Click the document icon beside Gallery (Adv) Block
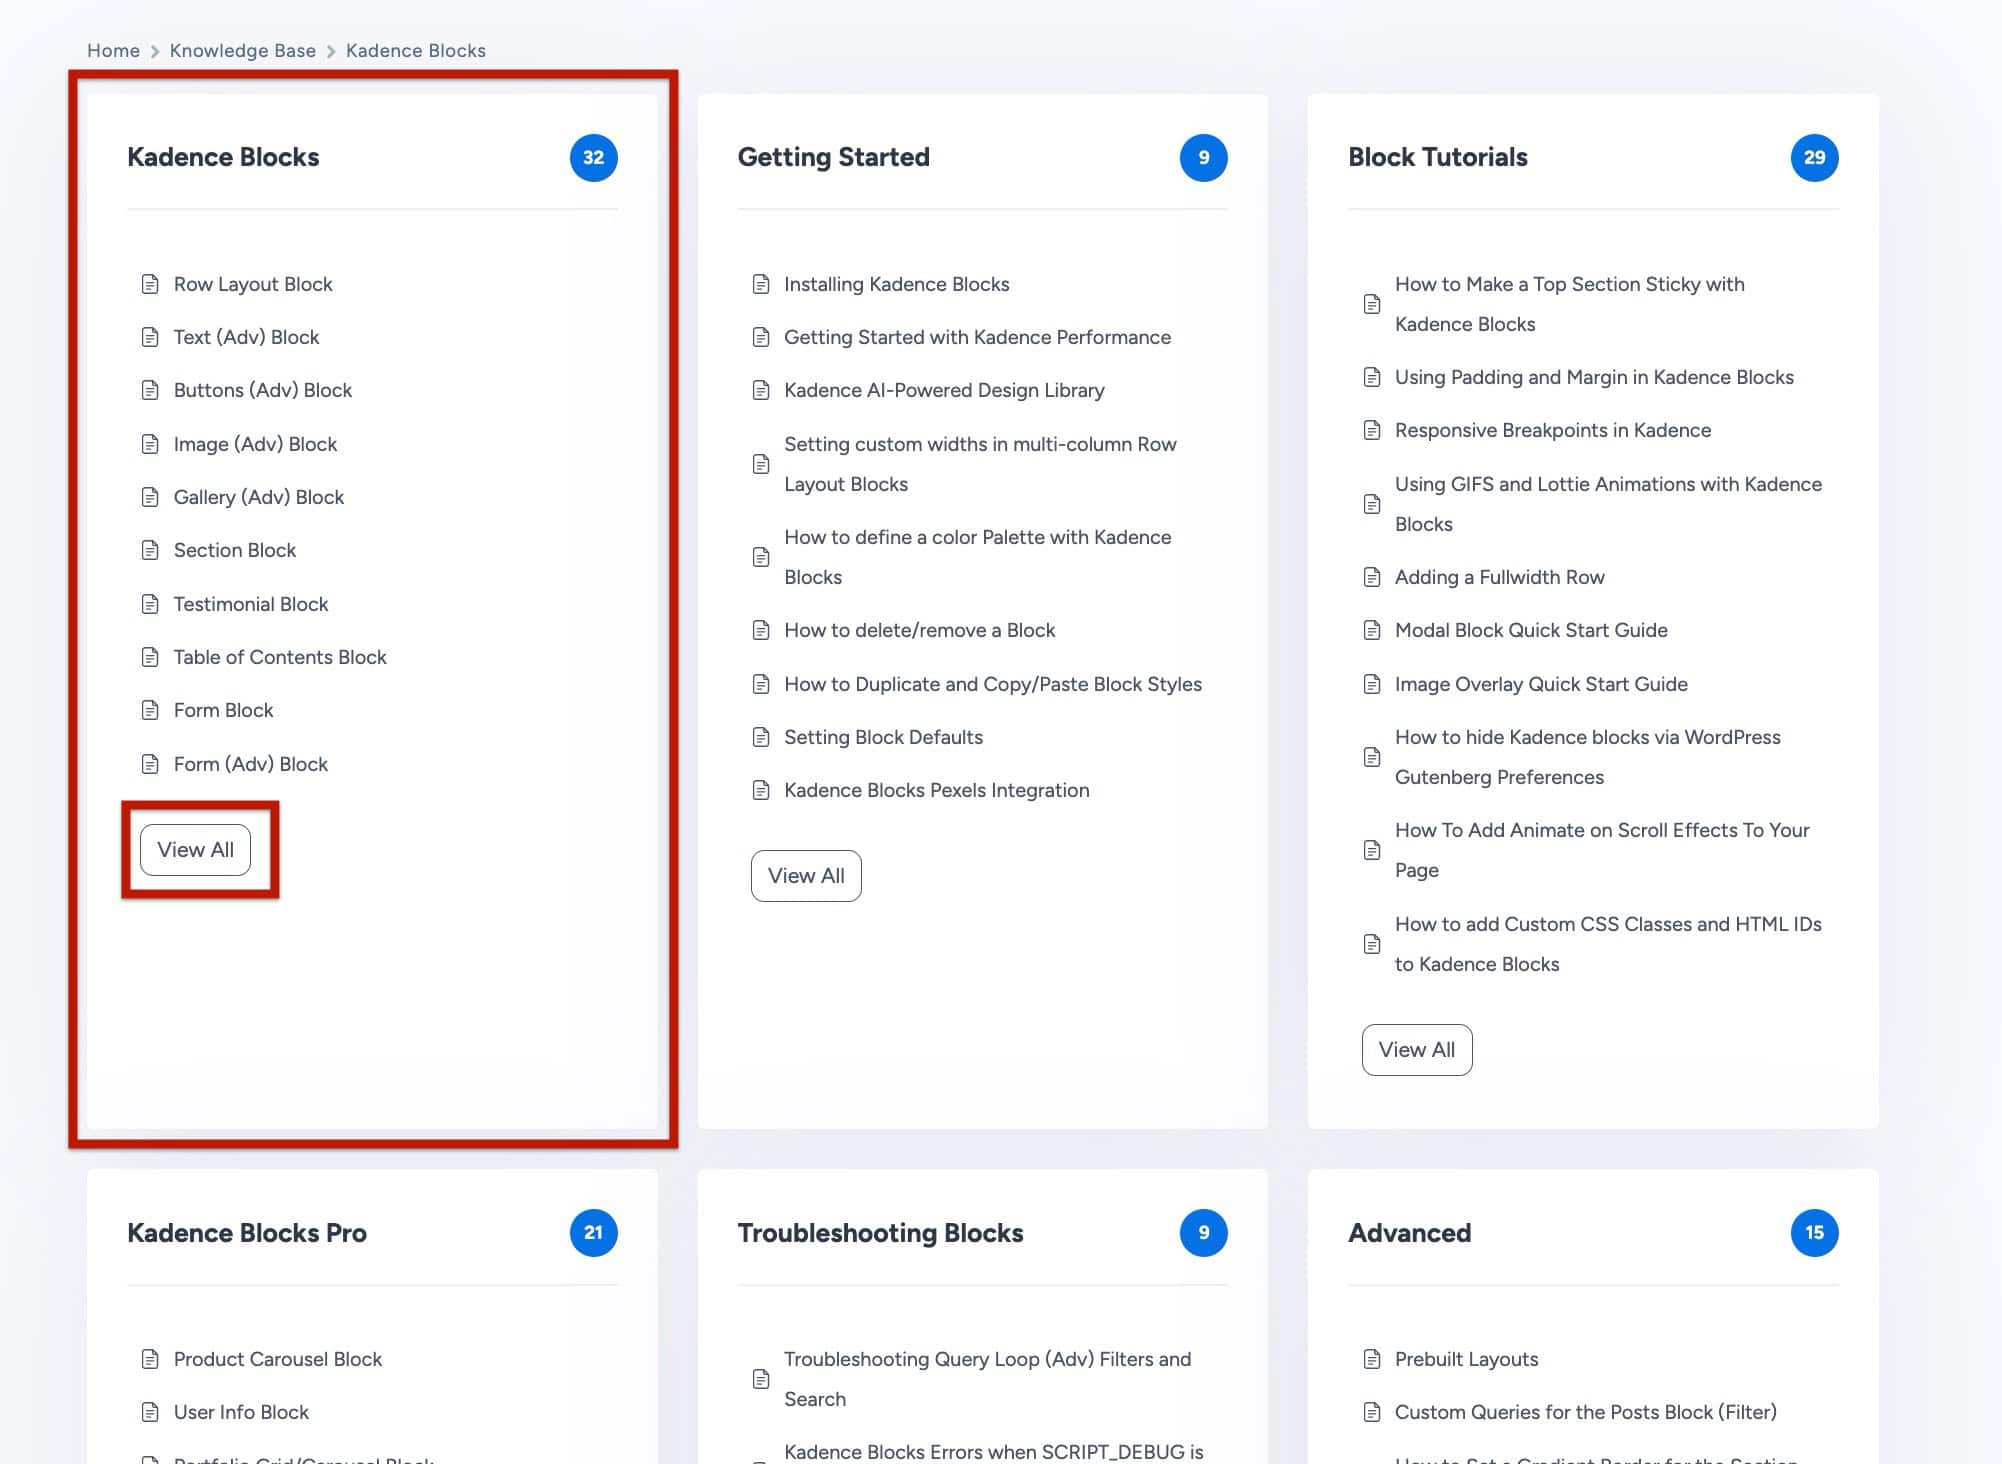This screenshot has width=2002, height=1464. pyautogui.click(x=150, y=497)
